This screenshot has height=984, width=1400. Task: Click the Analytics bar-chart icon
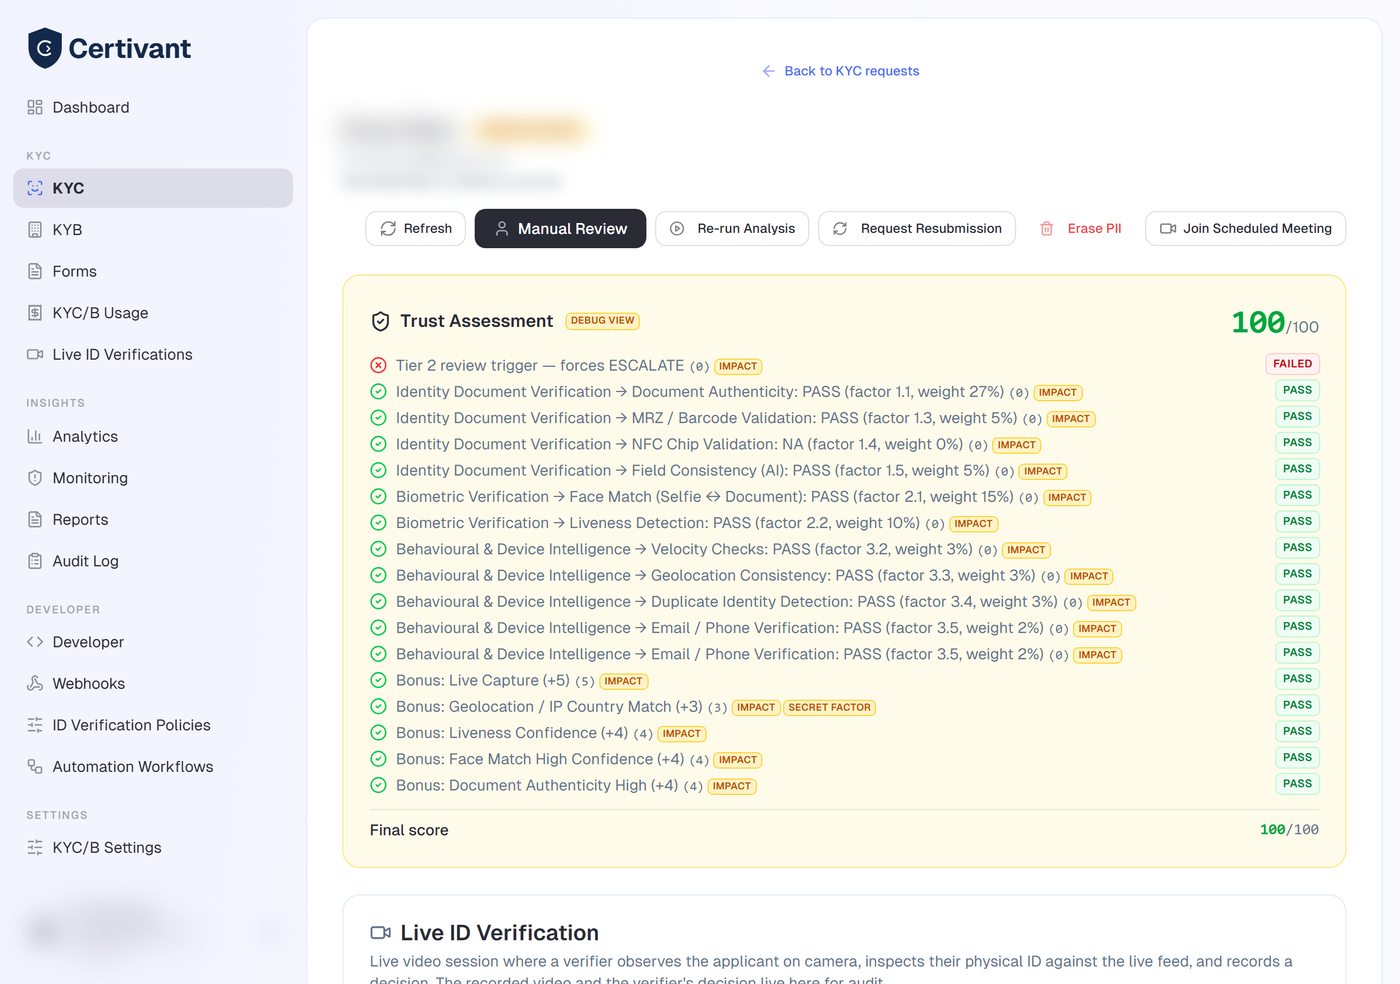pyautogui.click(x=35, y=436)
